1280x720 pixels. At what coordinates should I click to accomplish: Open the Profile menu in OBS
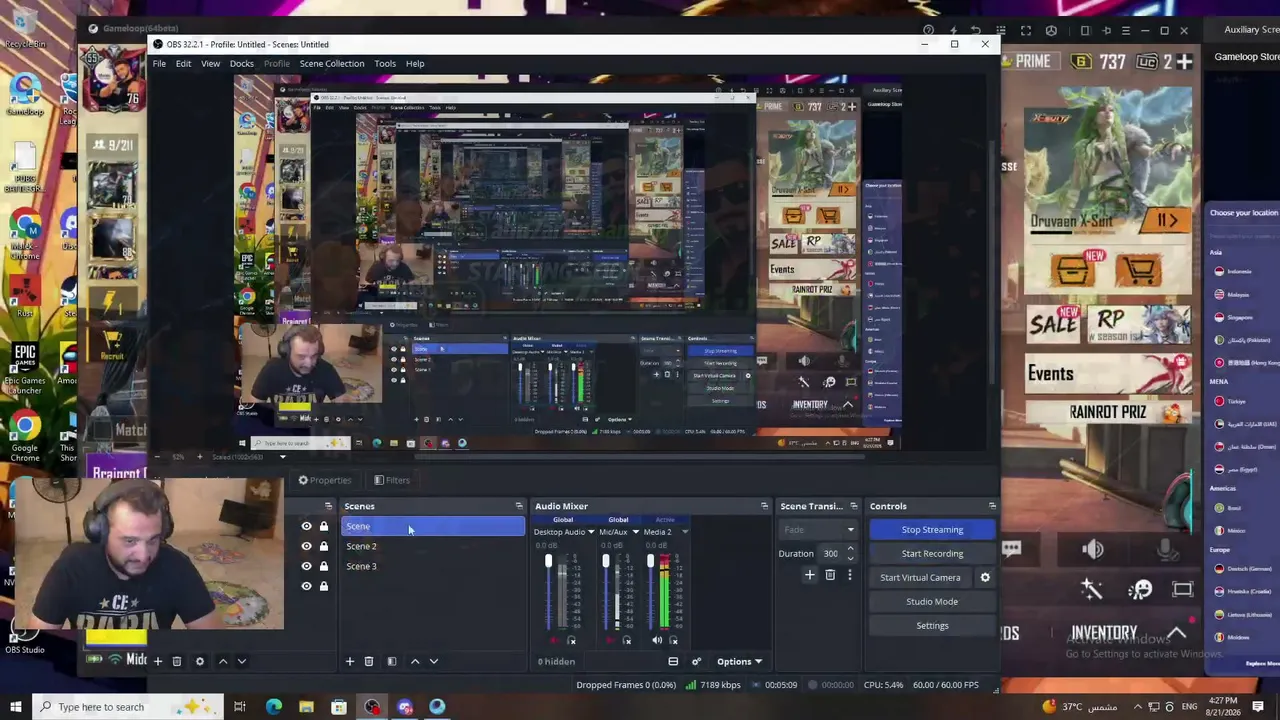point(277,64)
